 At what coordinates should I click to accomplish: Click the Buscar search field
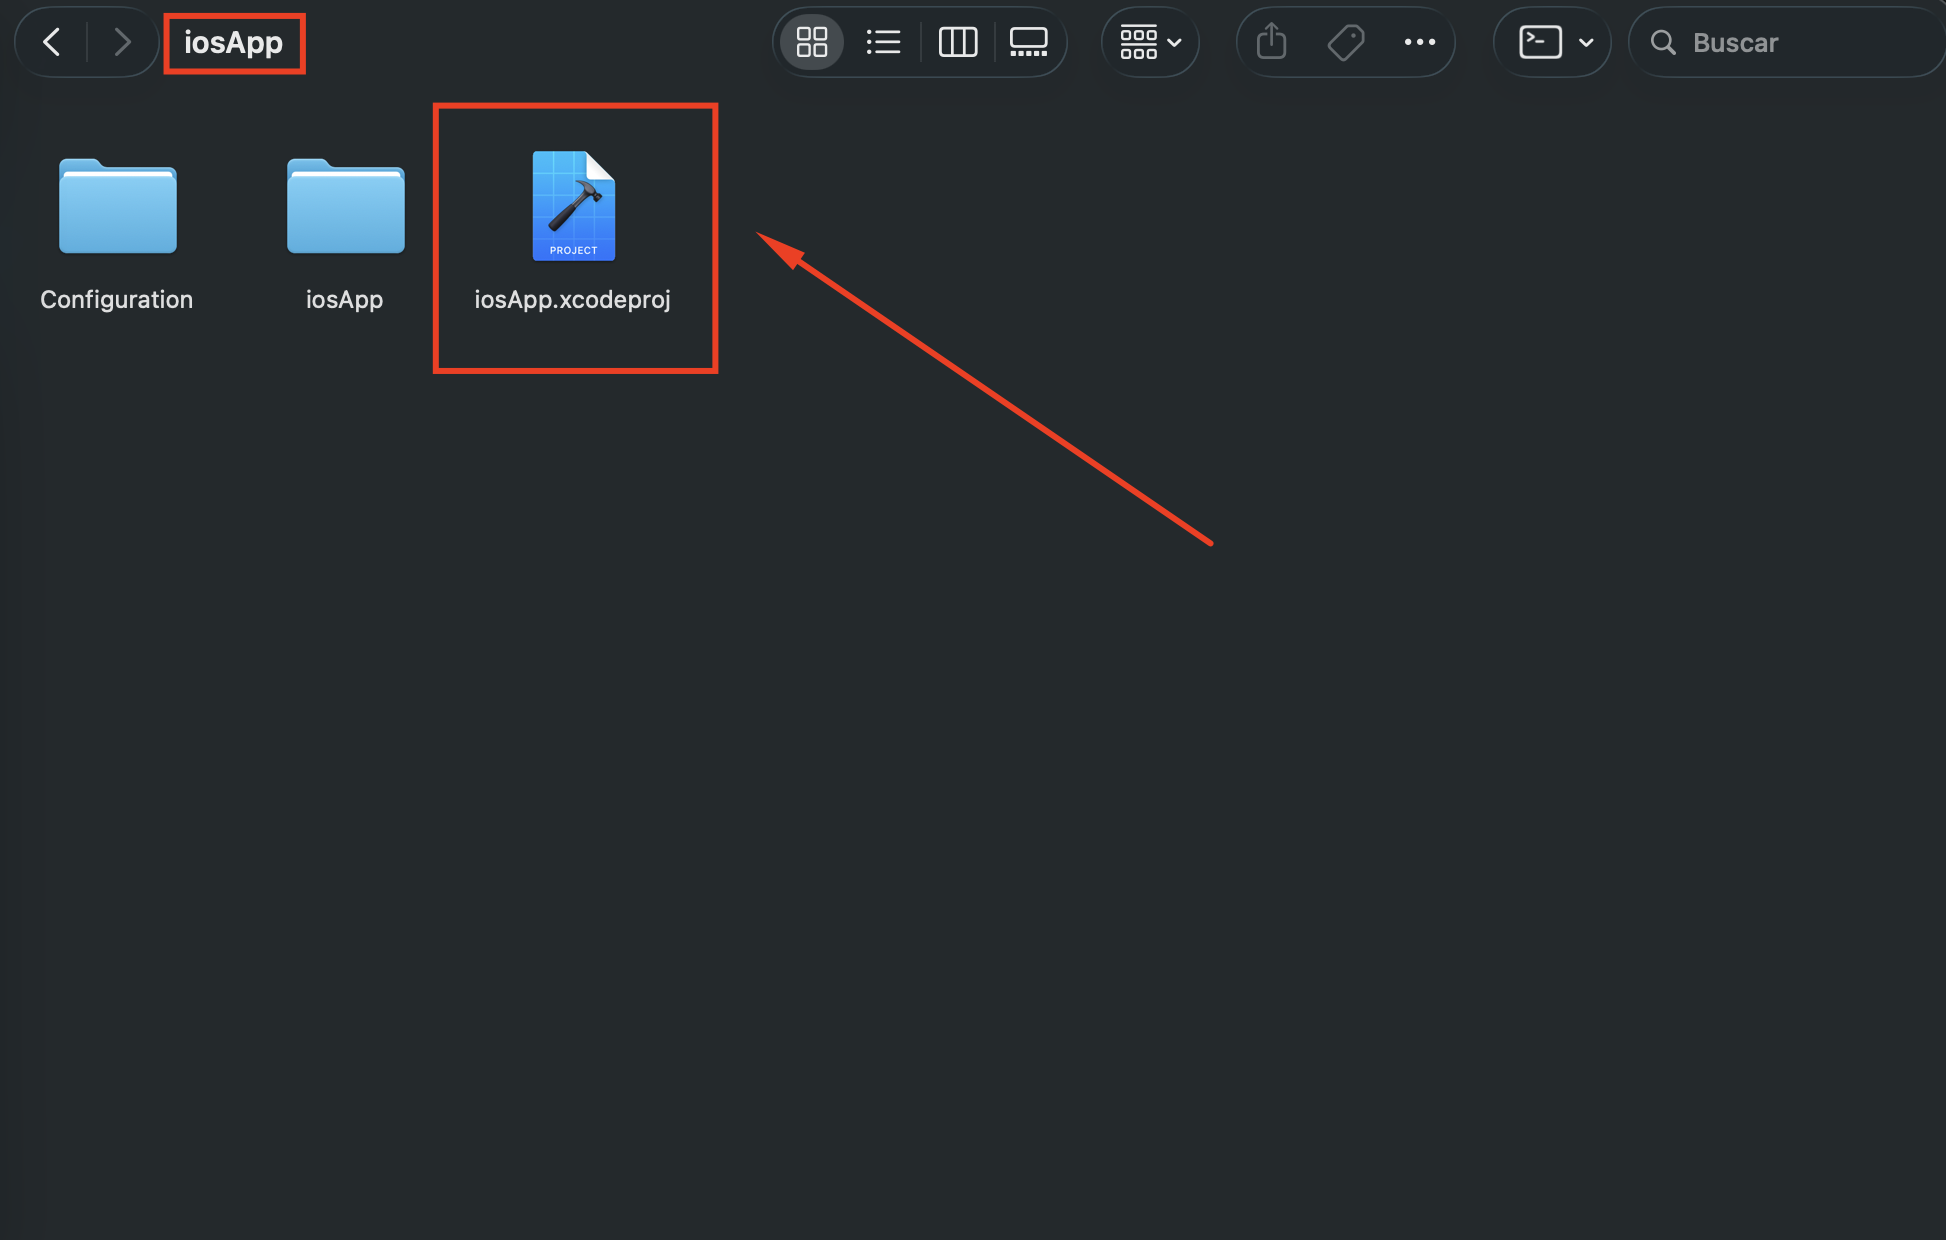point(1789,42)
